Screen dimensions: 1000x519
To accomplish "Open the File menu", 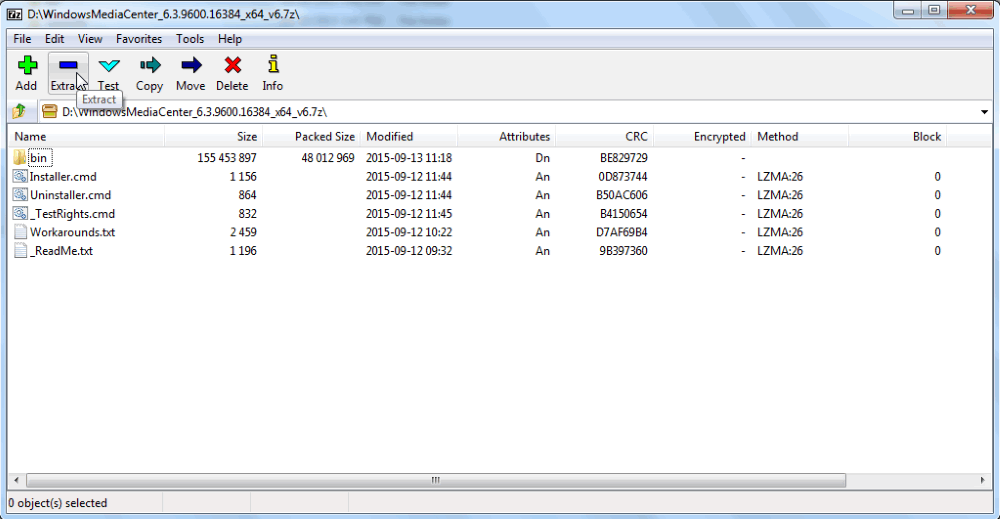I will pos(22,39).
